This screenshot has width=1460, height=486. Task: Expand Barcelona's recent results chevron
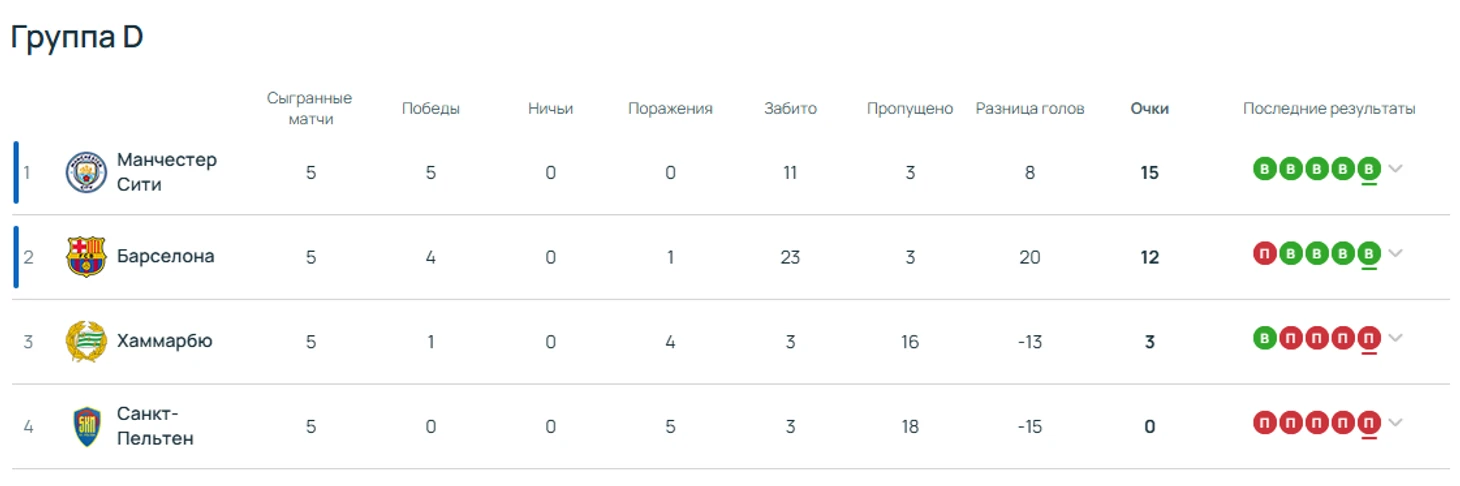1395,253
